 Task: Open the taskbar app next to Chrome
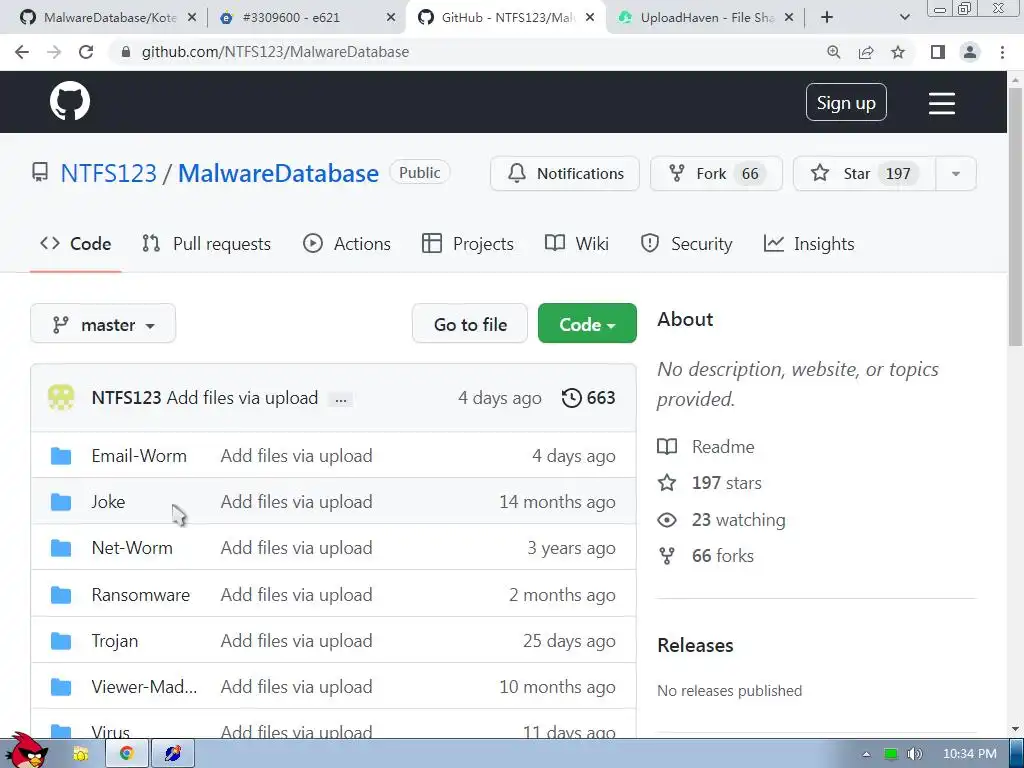pyautogui.click(x=172, y=754)
